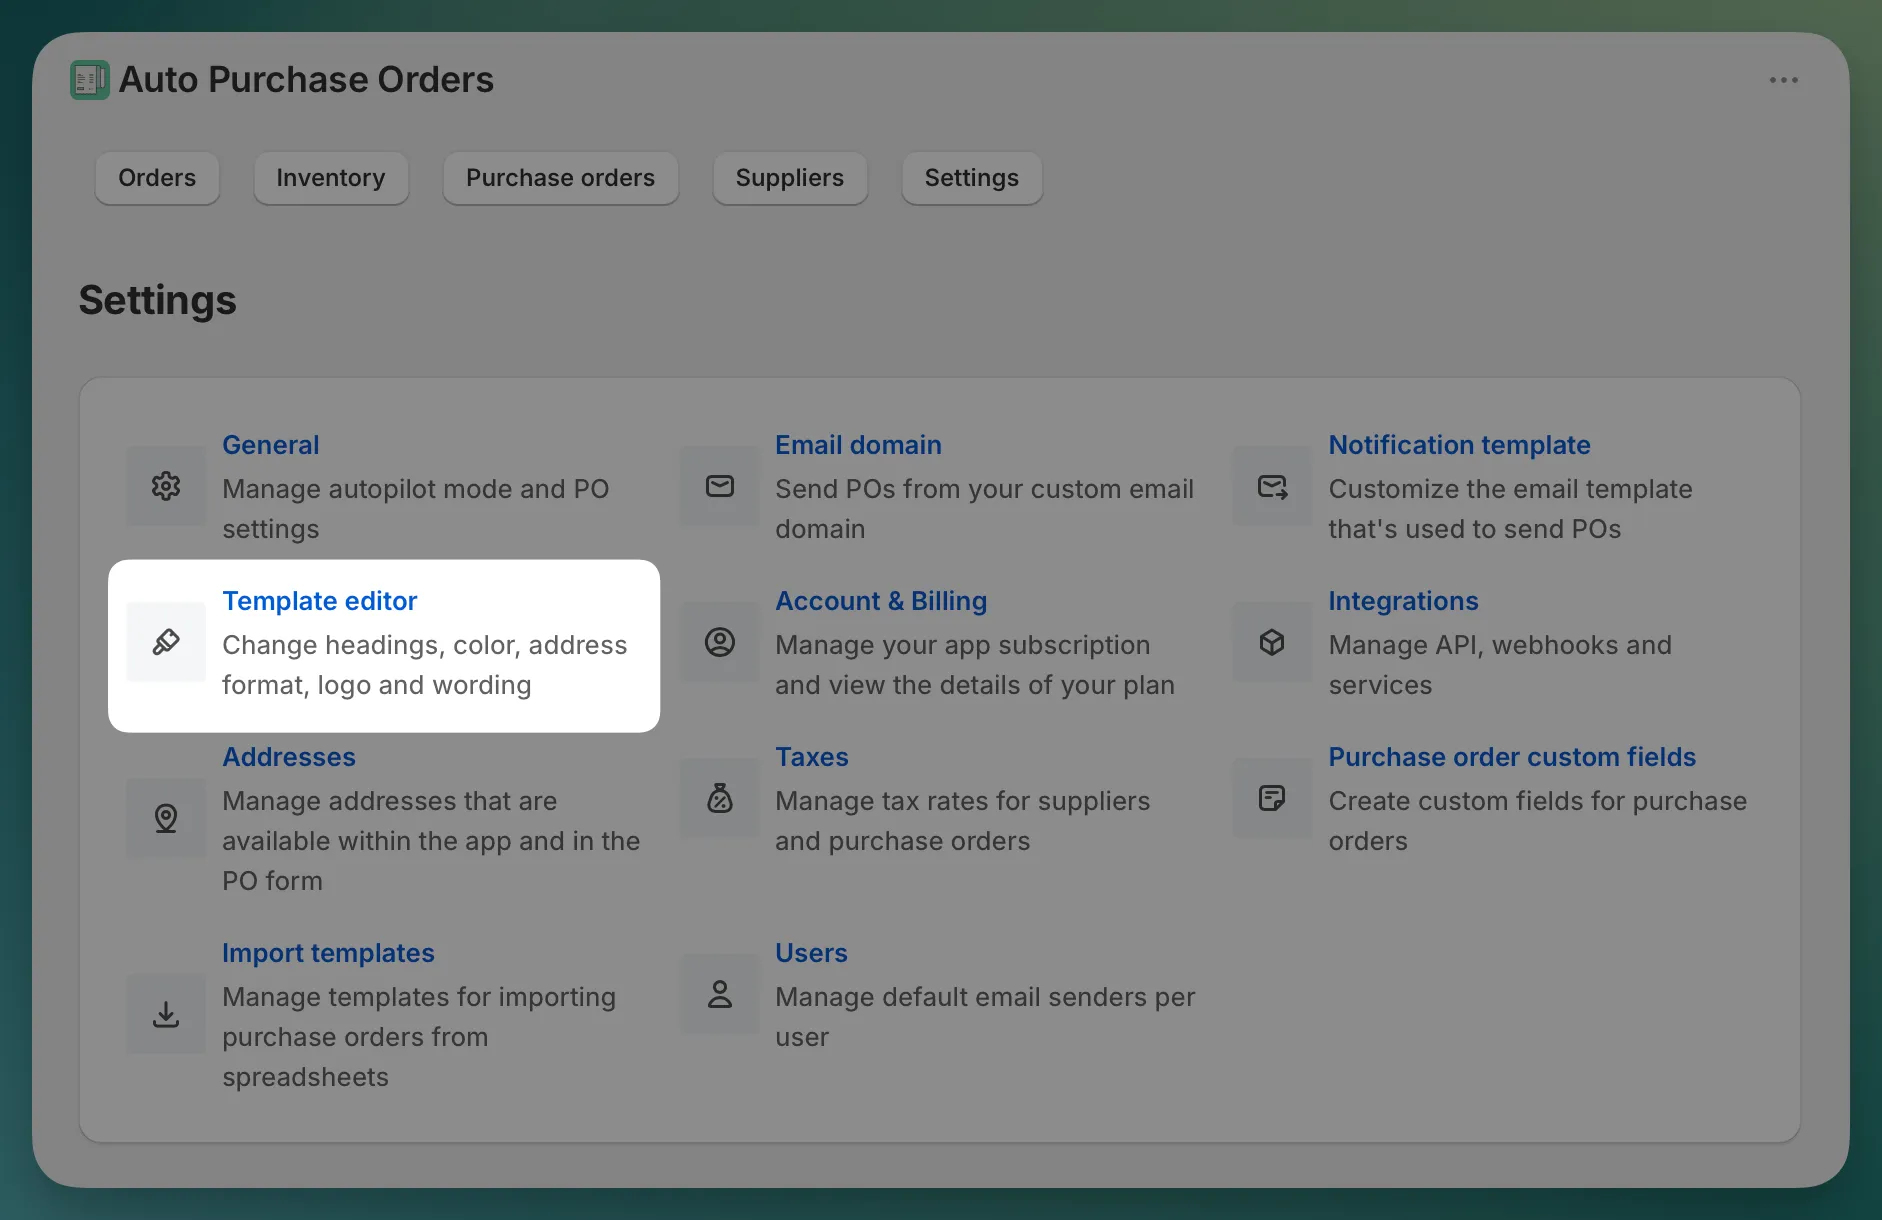Screen dimensions: 1882x1220
Task: Switch to the Orders tab
Action: pos(157,178)
